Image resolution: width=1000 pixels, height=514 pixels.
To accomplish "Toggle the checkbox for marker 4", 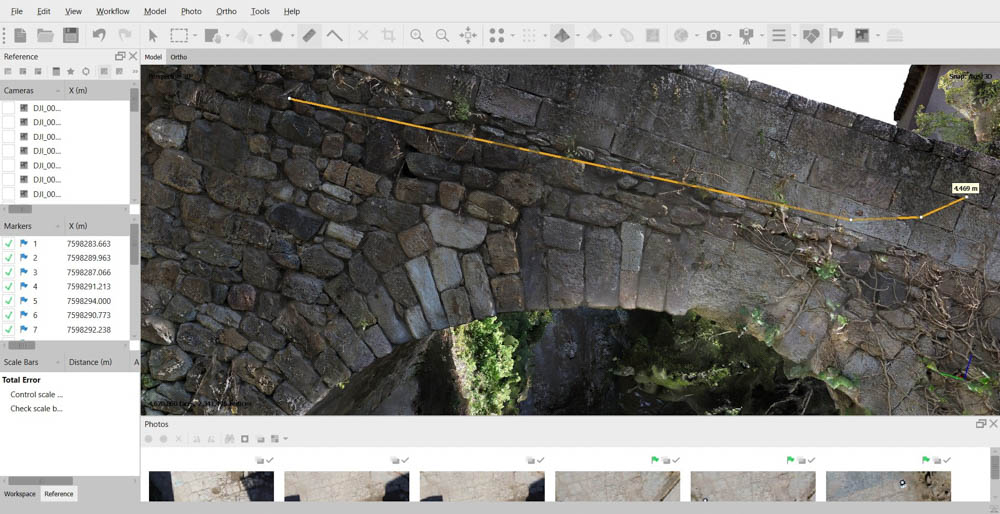I will coord(8,286).
